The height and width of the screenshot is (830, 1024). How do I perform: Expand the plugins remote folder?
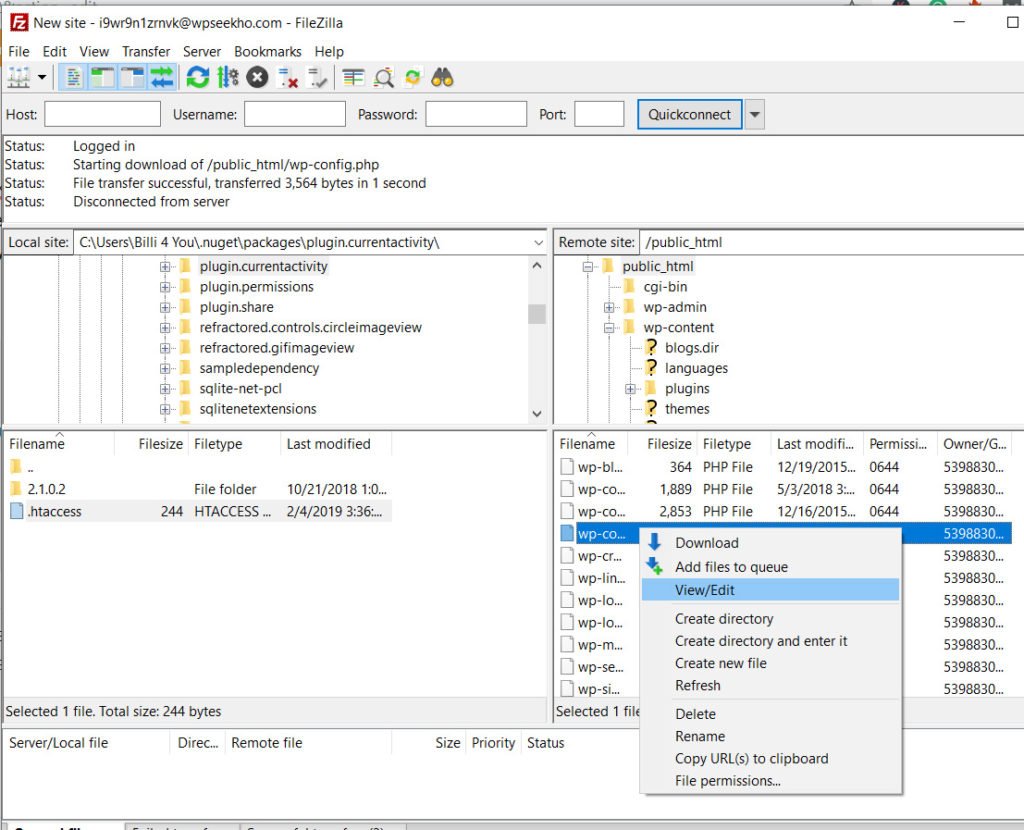[x=630, y=389]
